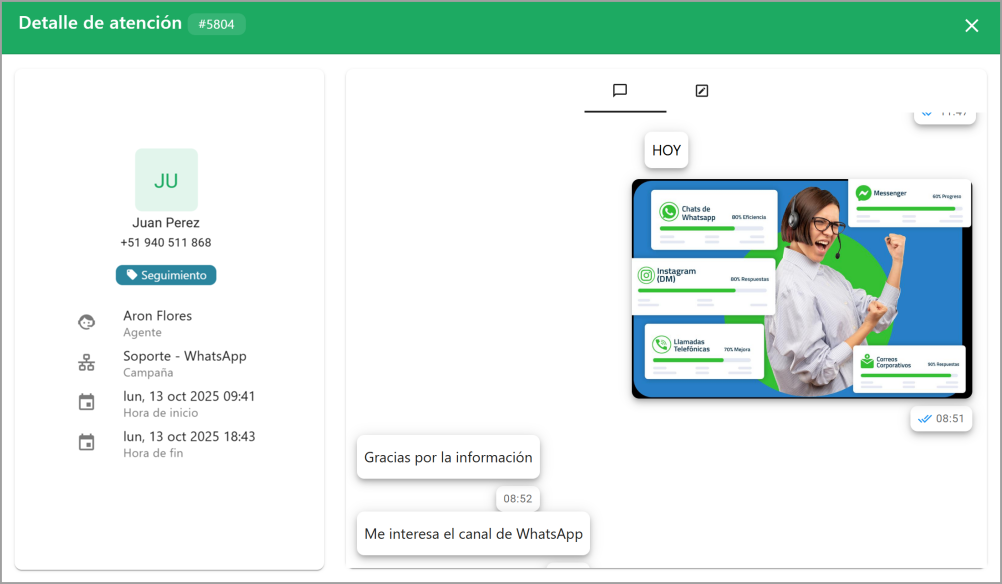Click the campaign network icon beside Soporte - WhatsApp

coord(87,363)
